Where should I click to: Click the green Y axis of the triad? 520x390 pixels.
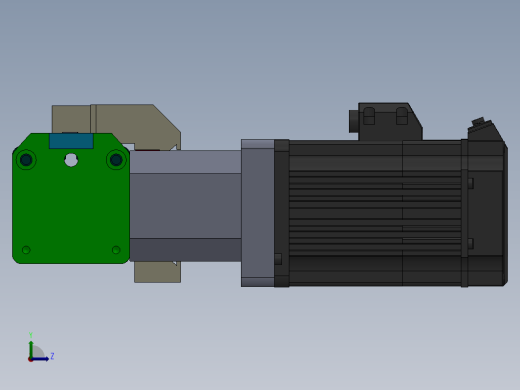point(31,348)
